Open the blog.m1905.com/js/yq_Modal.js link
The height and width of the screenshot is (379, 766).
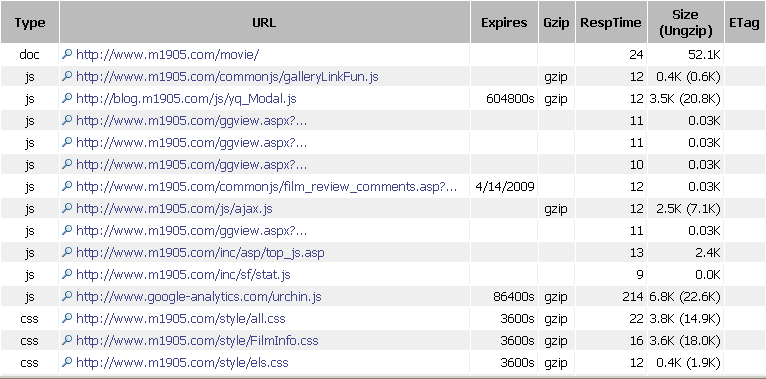click(x=186, y=99)
